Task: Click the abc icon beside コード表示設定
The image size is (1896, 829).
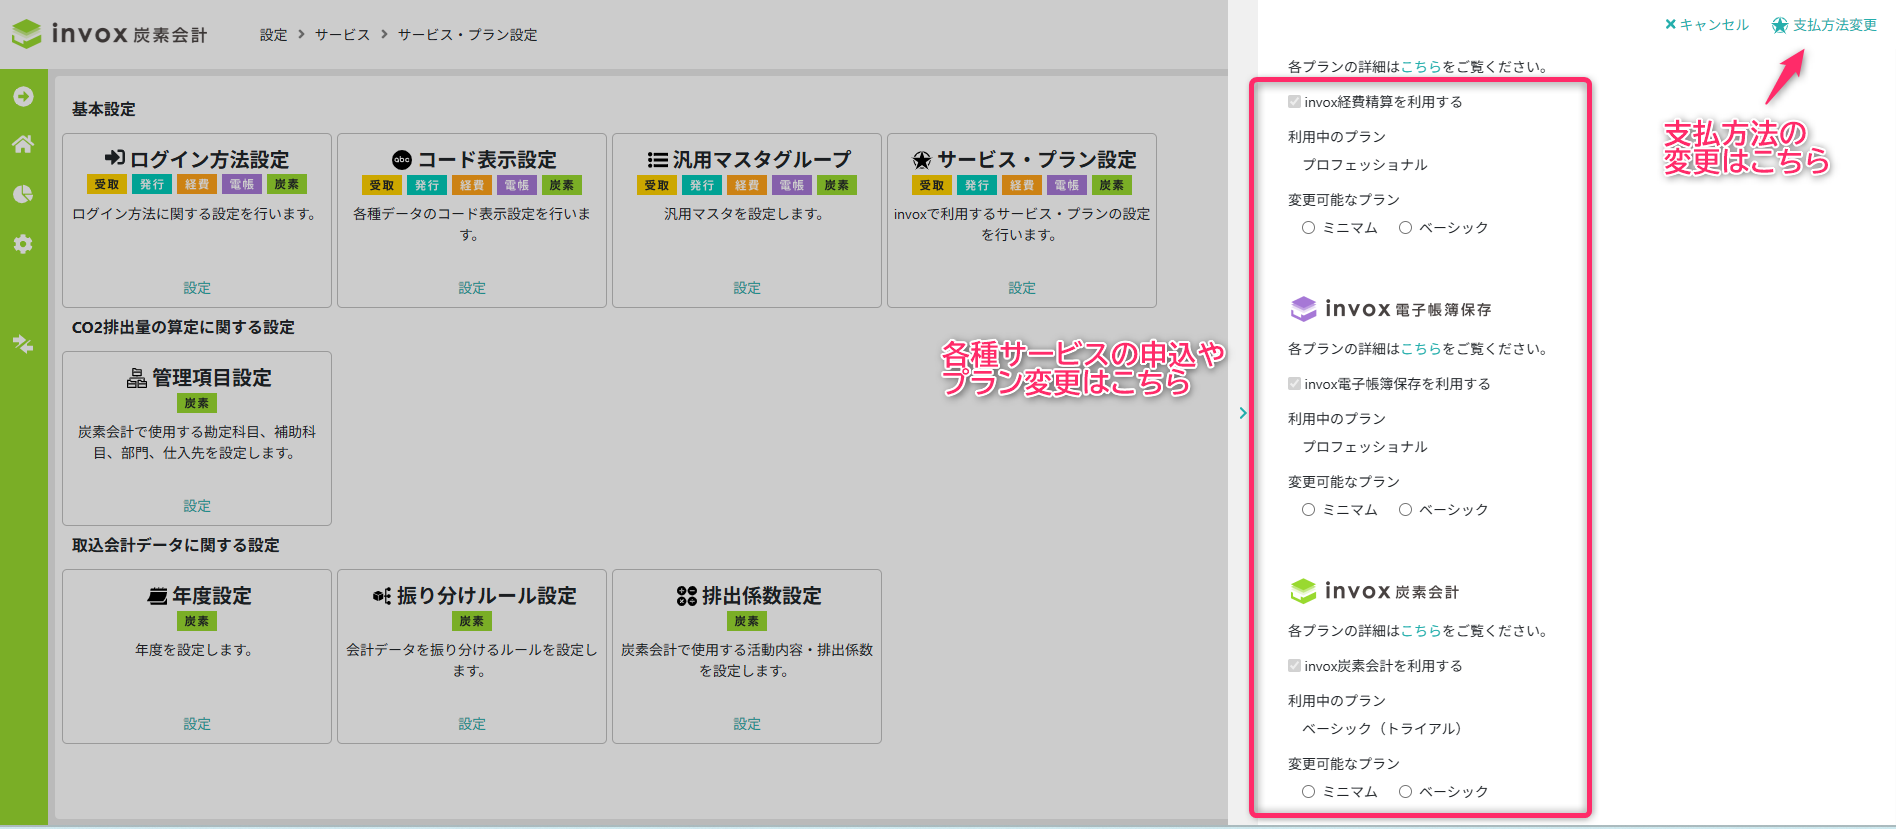Action: pyautogui.click(x=402, y=159)
